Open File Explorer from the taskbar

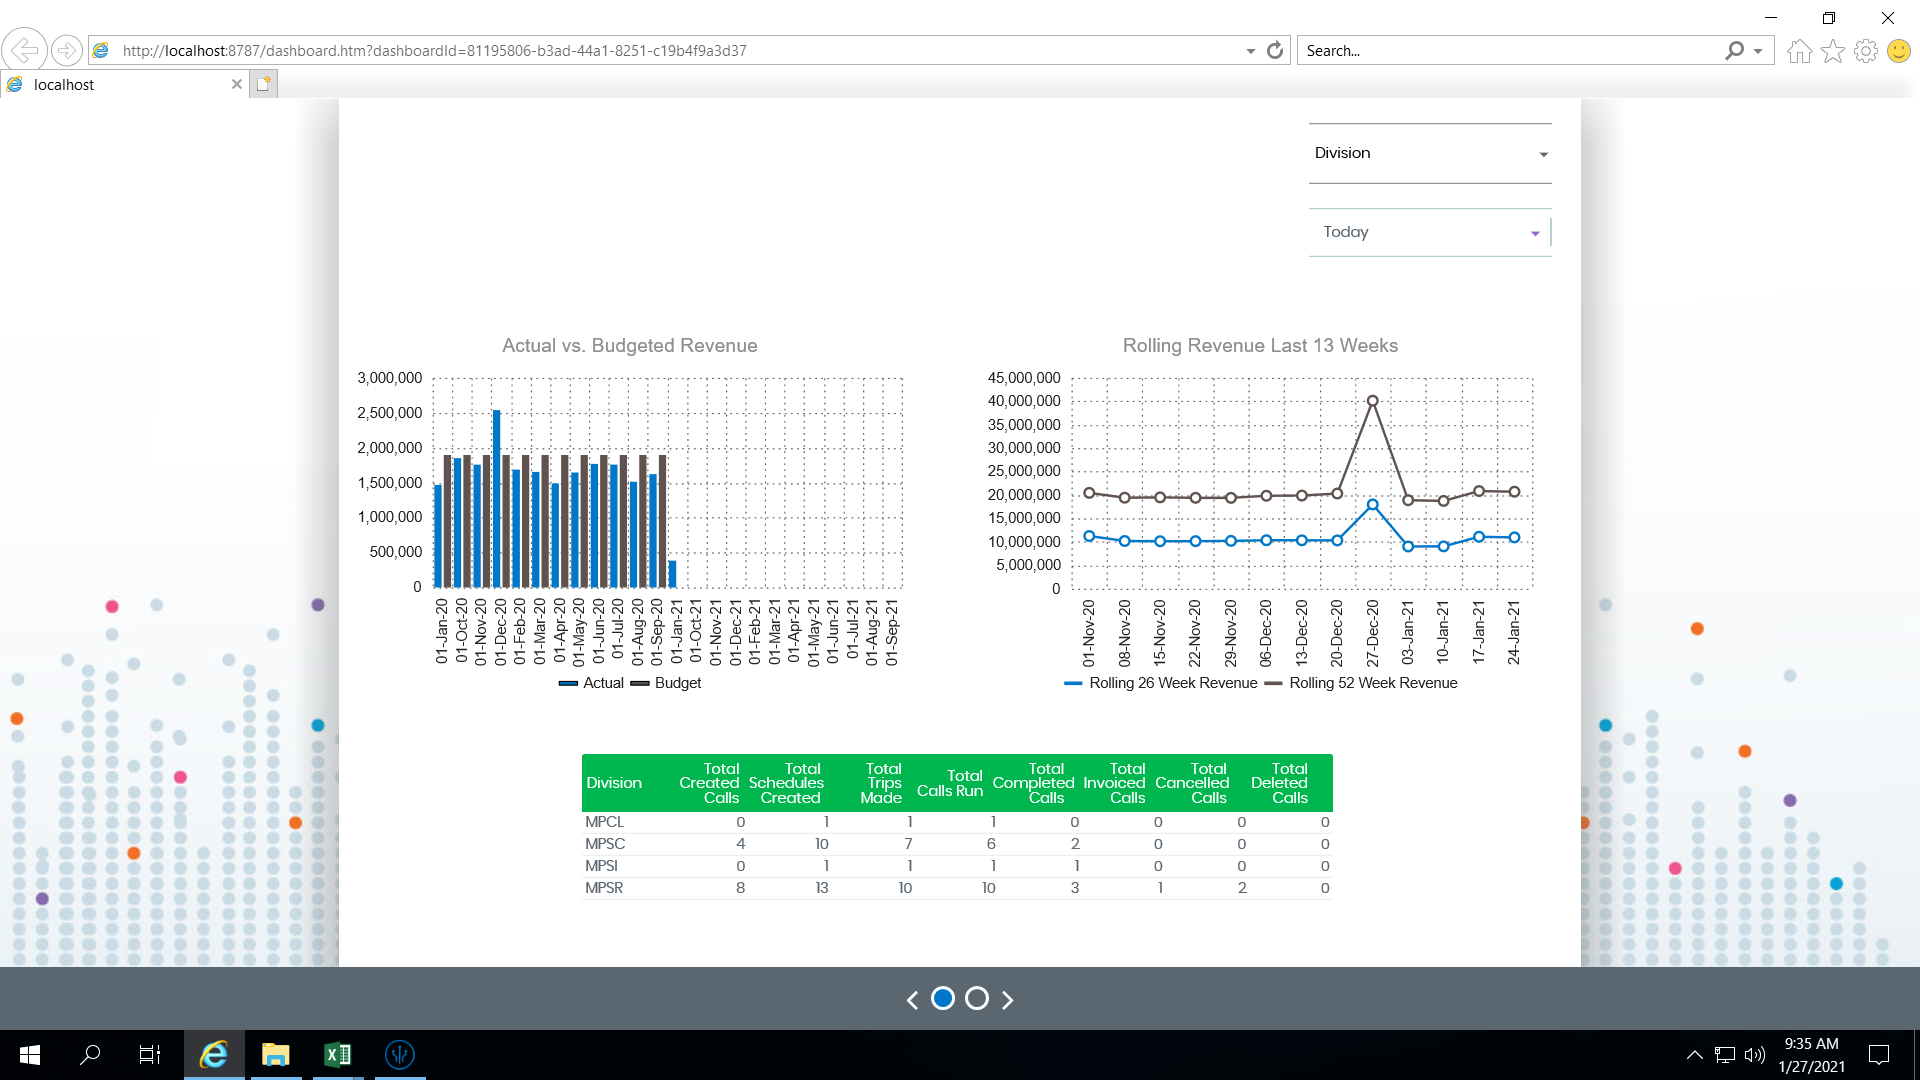[275, 1054]
